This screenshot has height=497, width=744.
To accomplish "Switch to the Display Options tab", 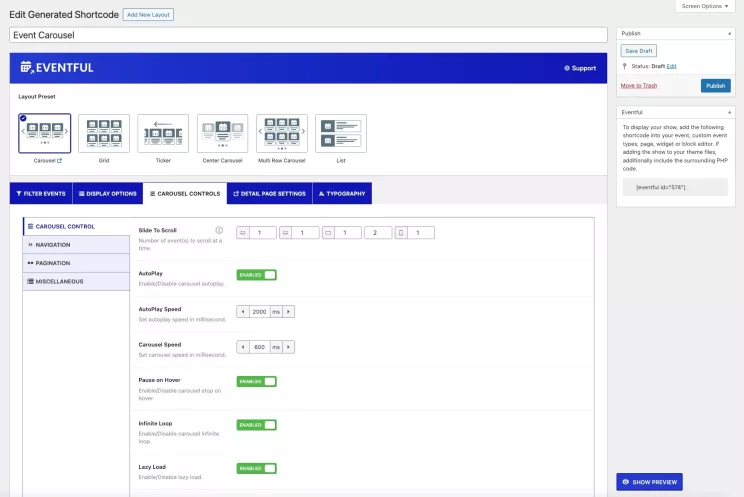I will (x=106, y=193).
